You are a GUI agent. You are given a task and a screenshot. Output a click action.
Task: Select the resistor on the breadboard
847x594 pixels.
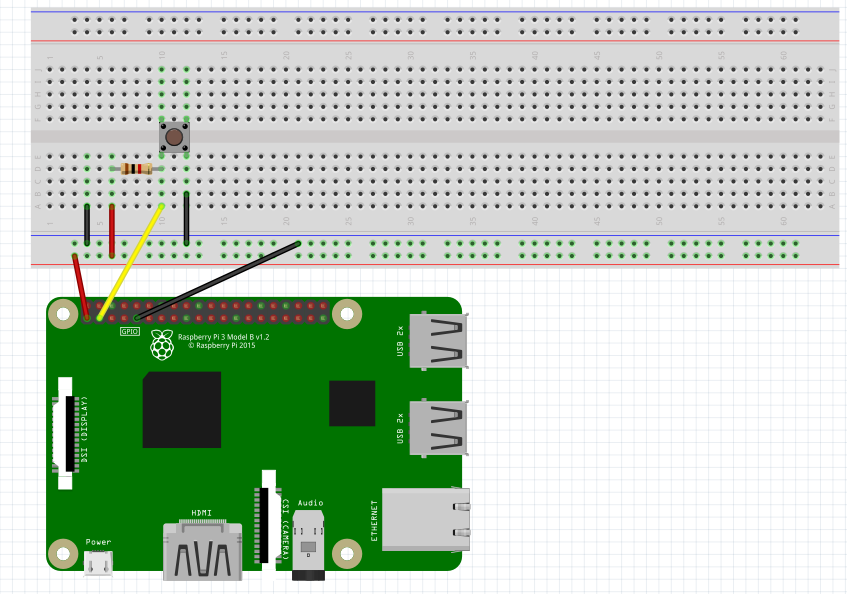pyautogui.click(x=136, y=169)
